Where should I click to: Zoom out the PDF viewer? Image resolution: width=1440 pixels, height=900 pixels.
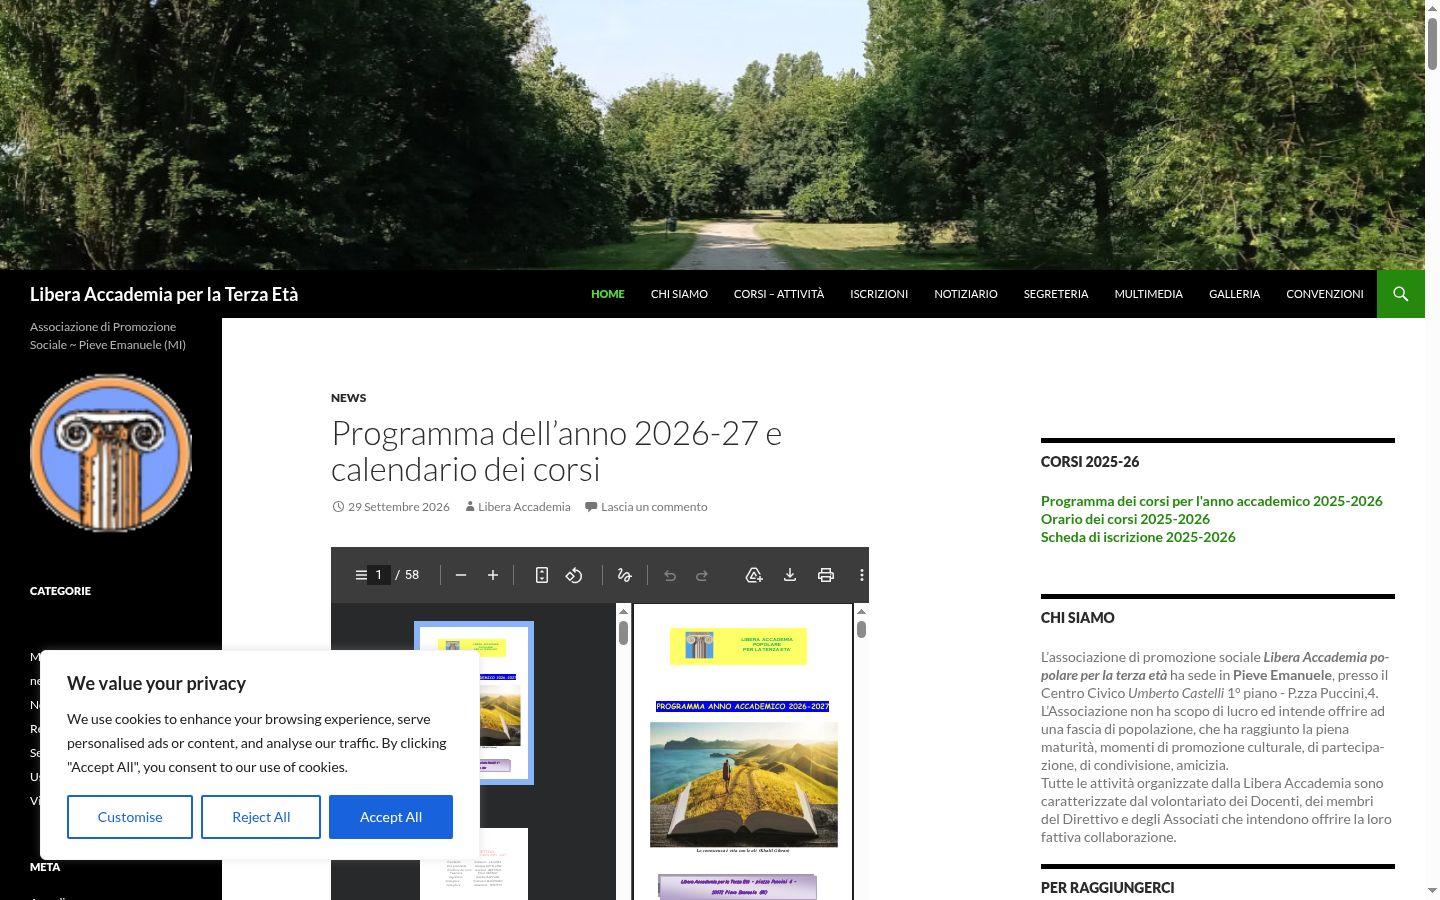click(x=461, y=575)
